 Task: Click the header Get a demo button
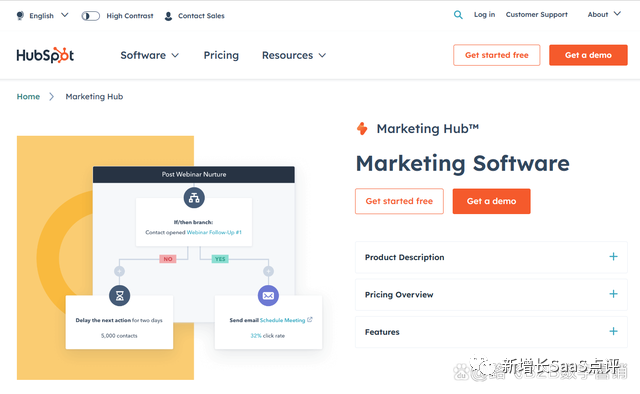(588, 55)
